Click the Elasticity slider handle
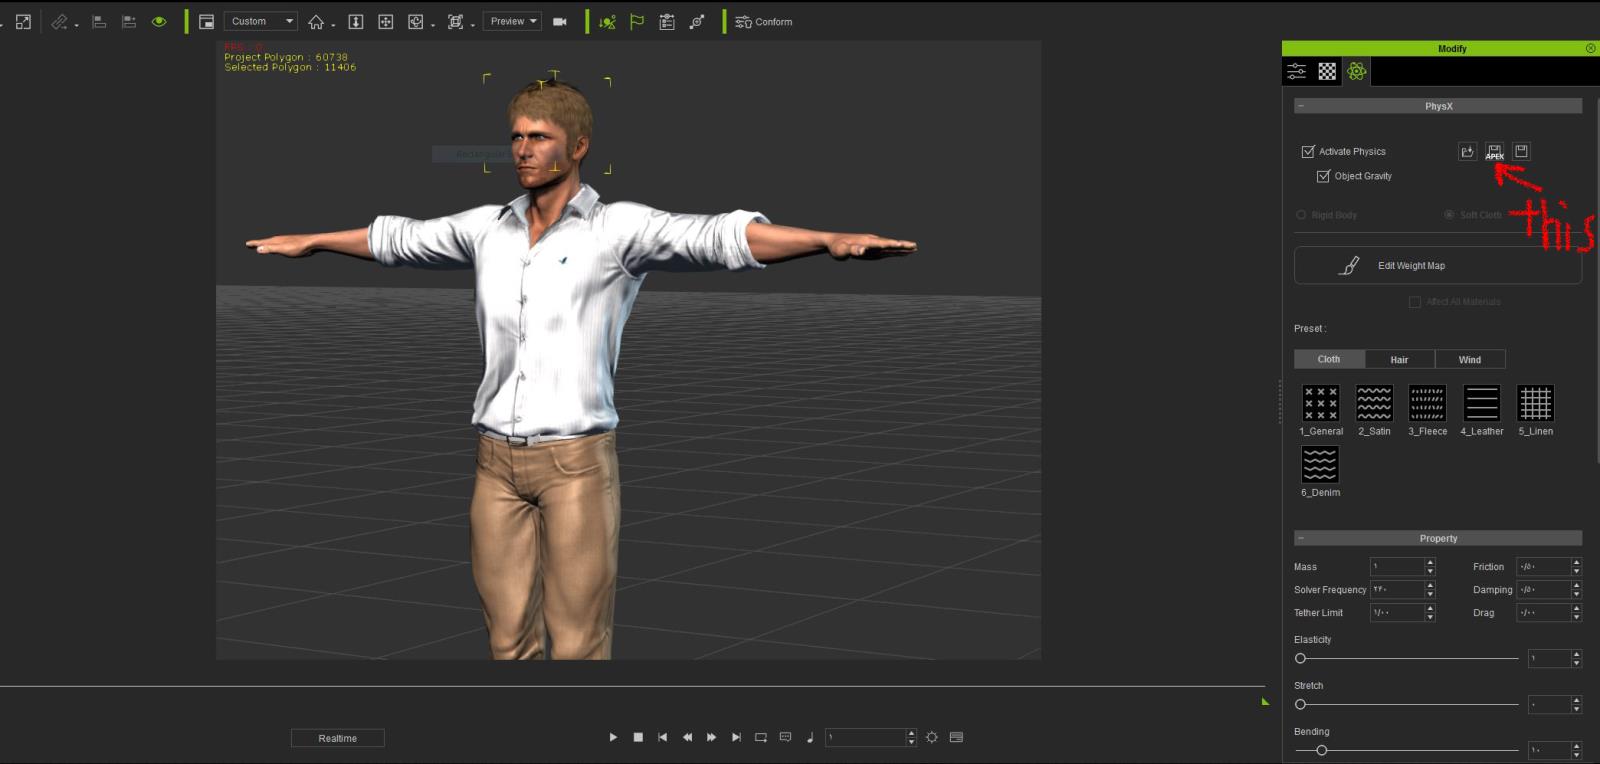The height and width of the screenshot is (764, 1600). 1301,658
